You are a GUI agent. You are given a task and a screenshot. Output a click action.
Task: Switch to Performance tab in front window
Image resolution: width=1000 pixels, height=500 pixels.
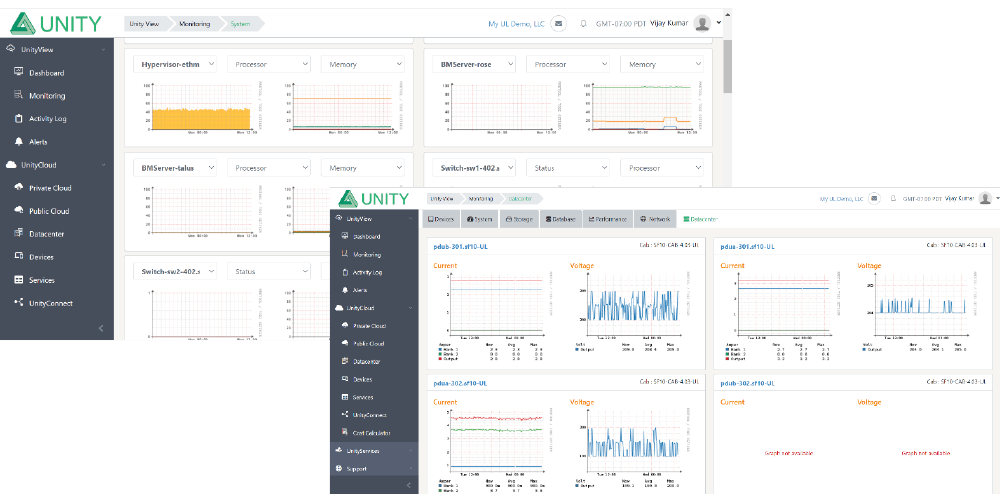pos(608,219)
